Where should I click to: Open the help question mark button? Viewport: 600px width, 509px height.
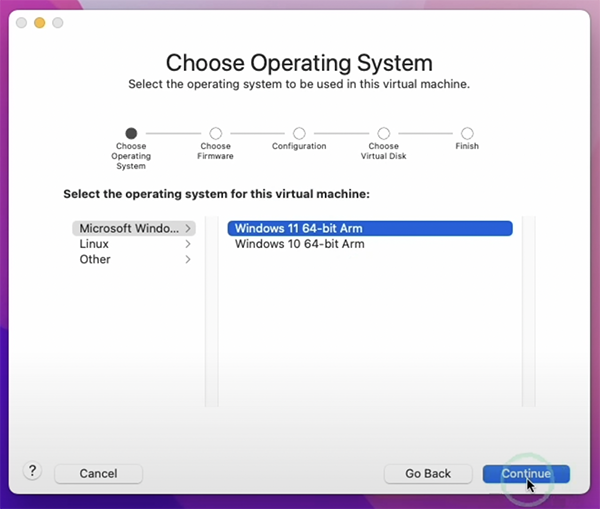33,470
